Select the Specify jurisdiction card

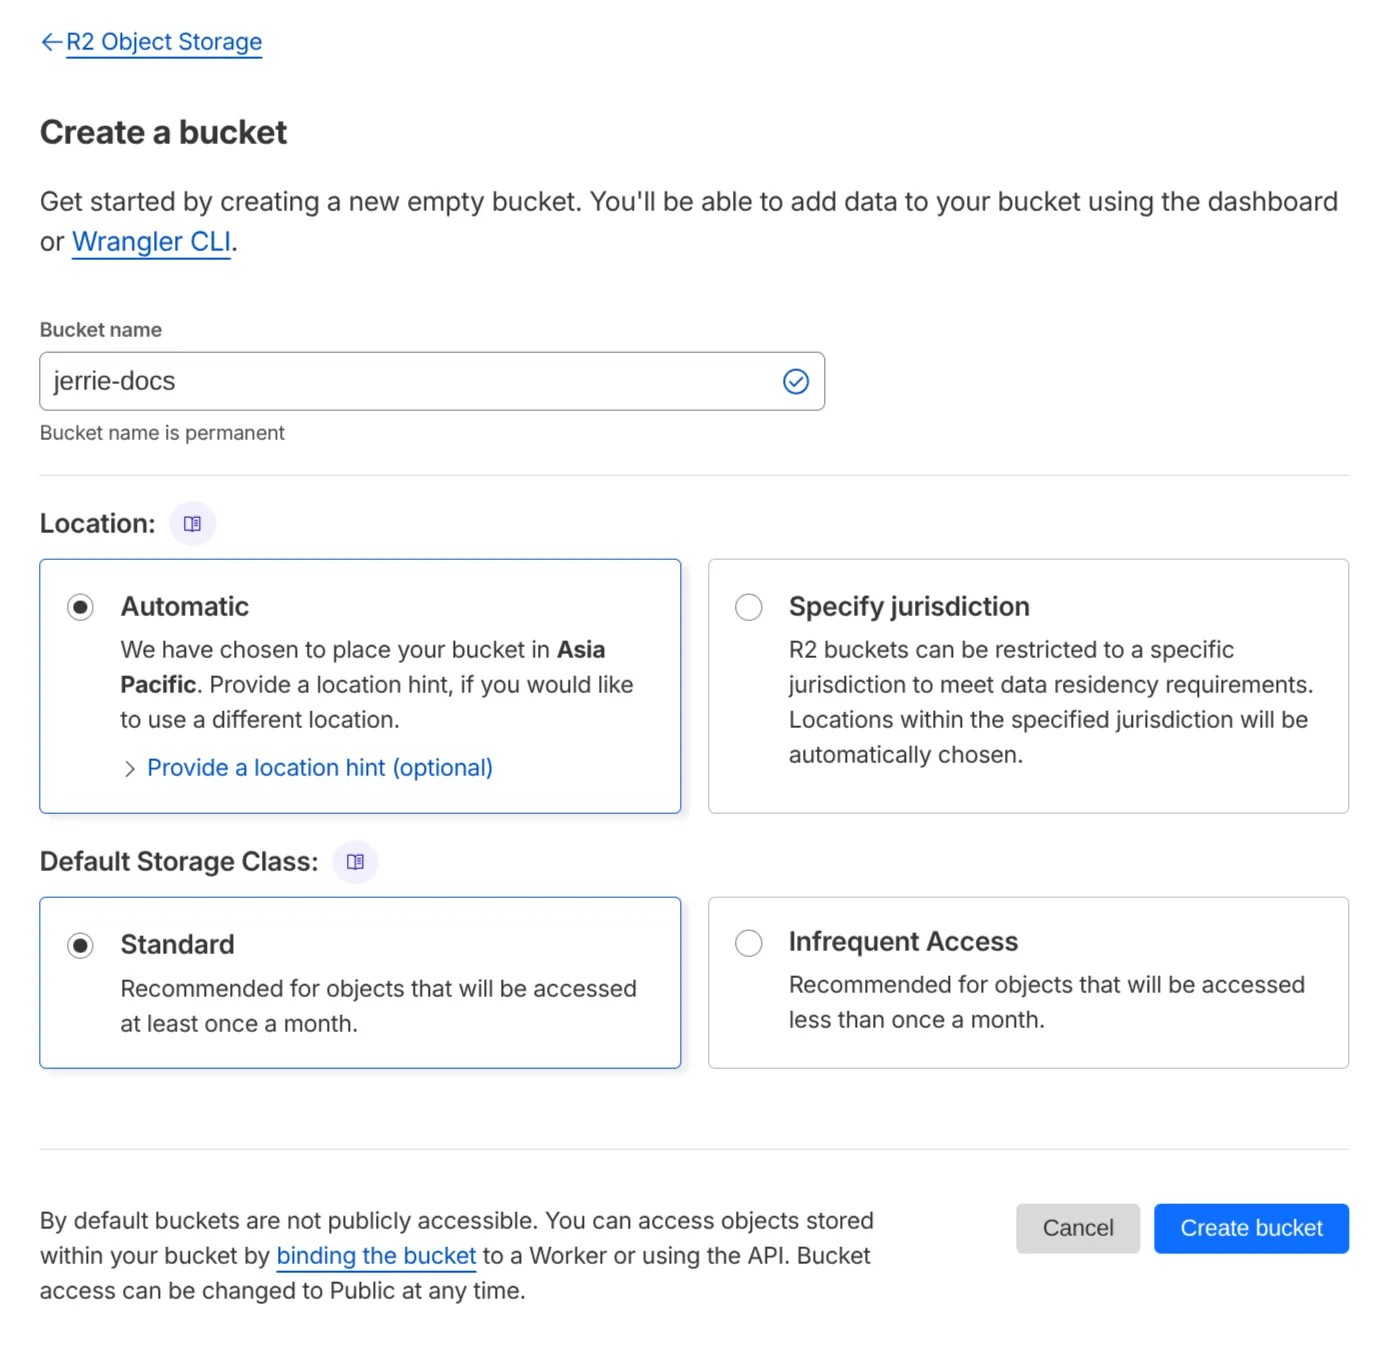click(1028, 686)
